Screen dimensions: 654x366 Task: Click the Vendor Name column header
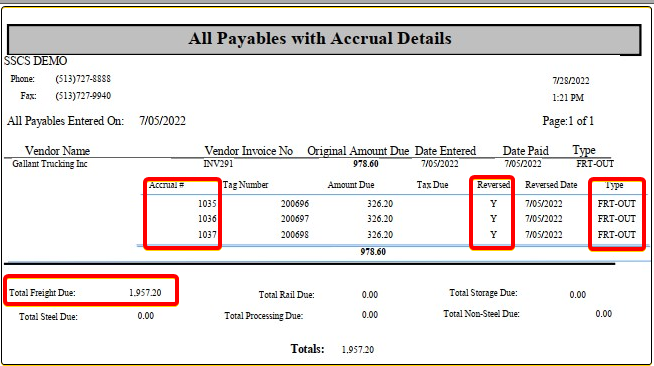[57, 150]
